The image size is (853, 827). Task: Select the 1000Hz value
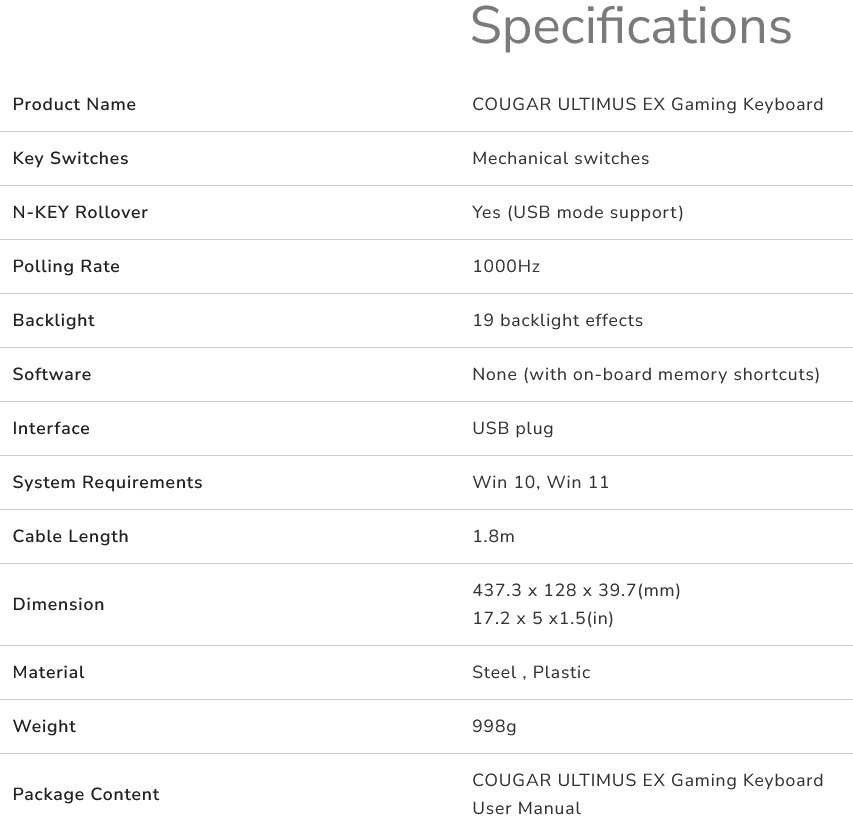506,266
